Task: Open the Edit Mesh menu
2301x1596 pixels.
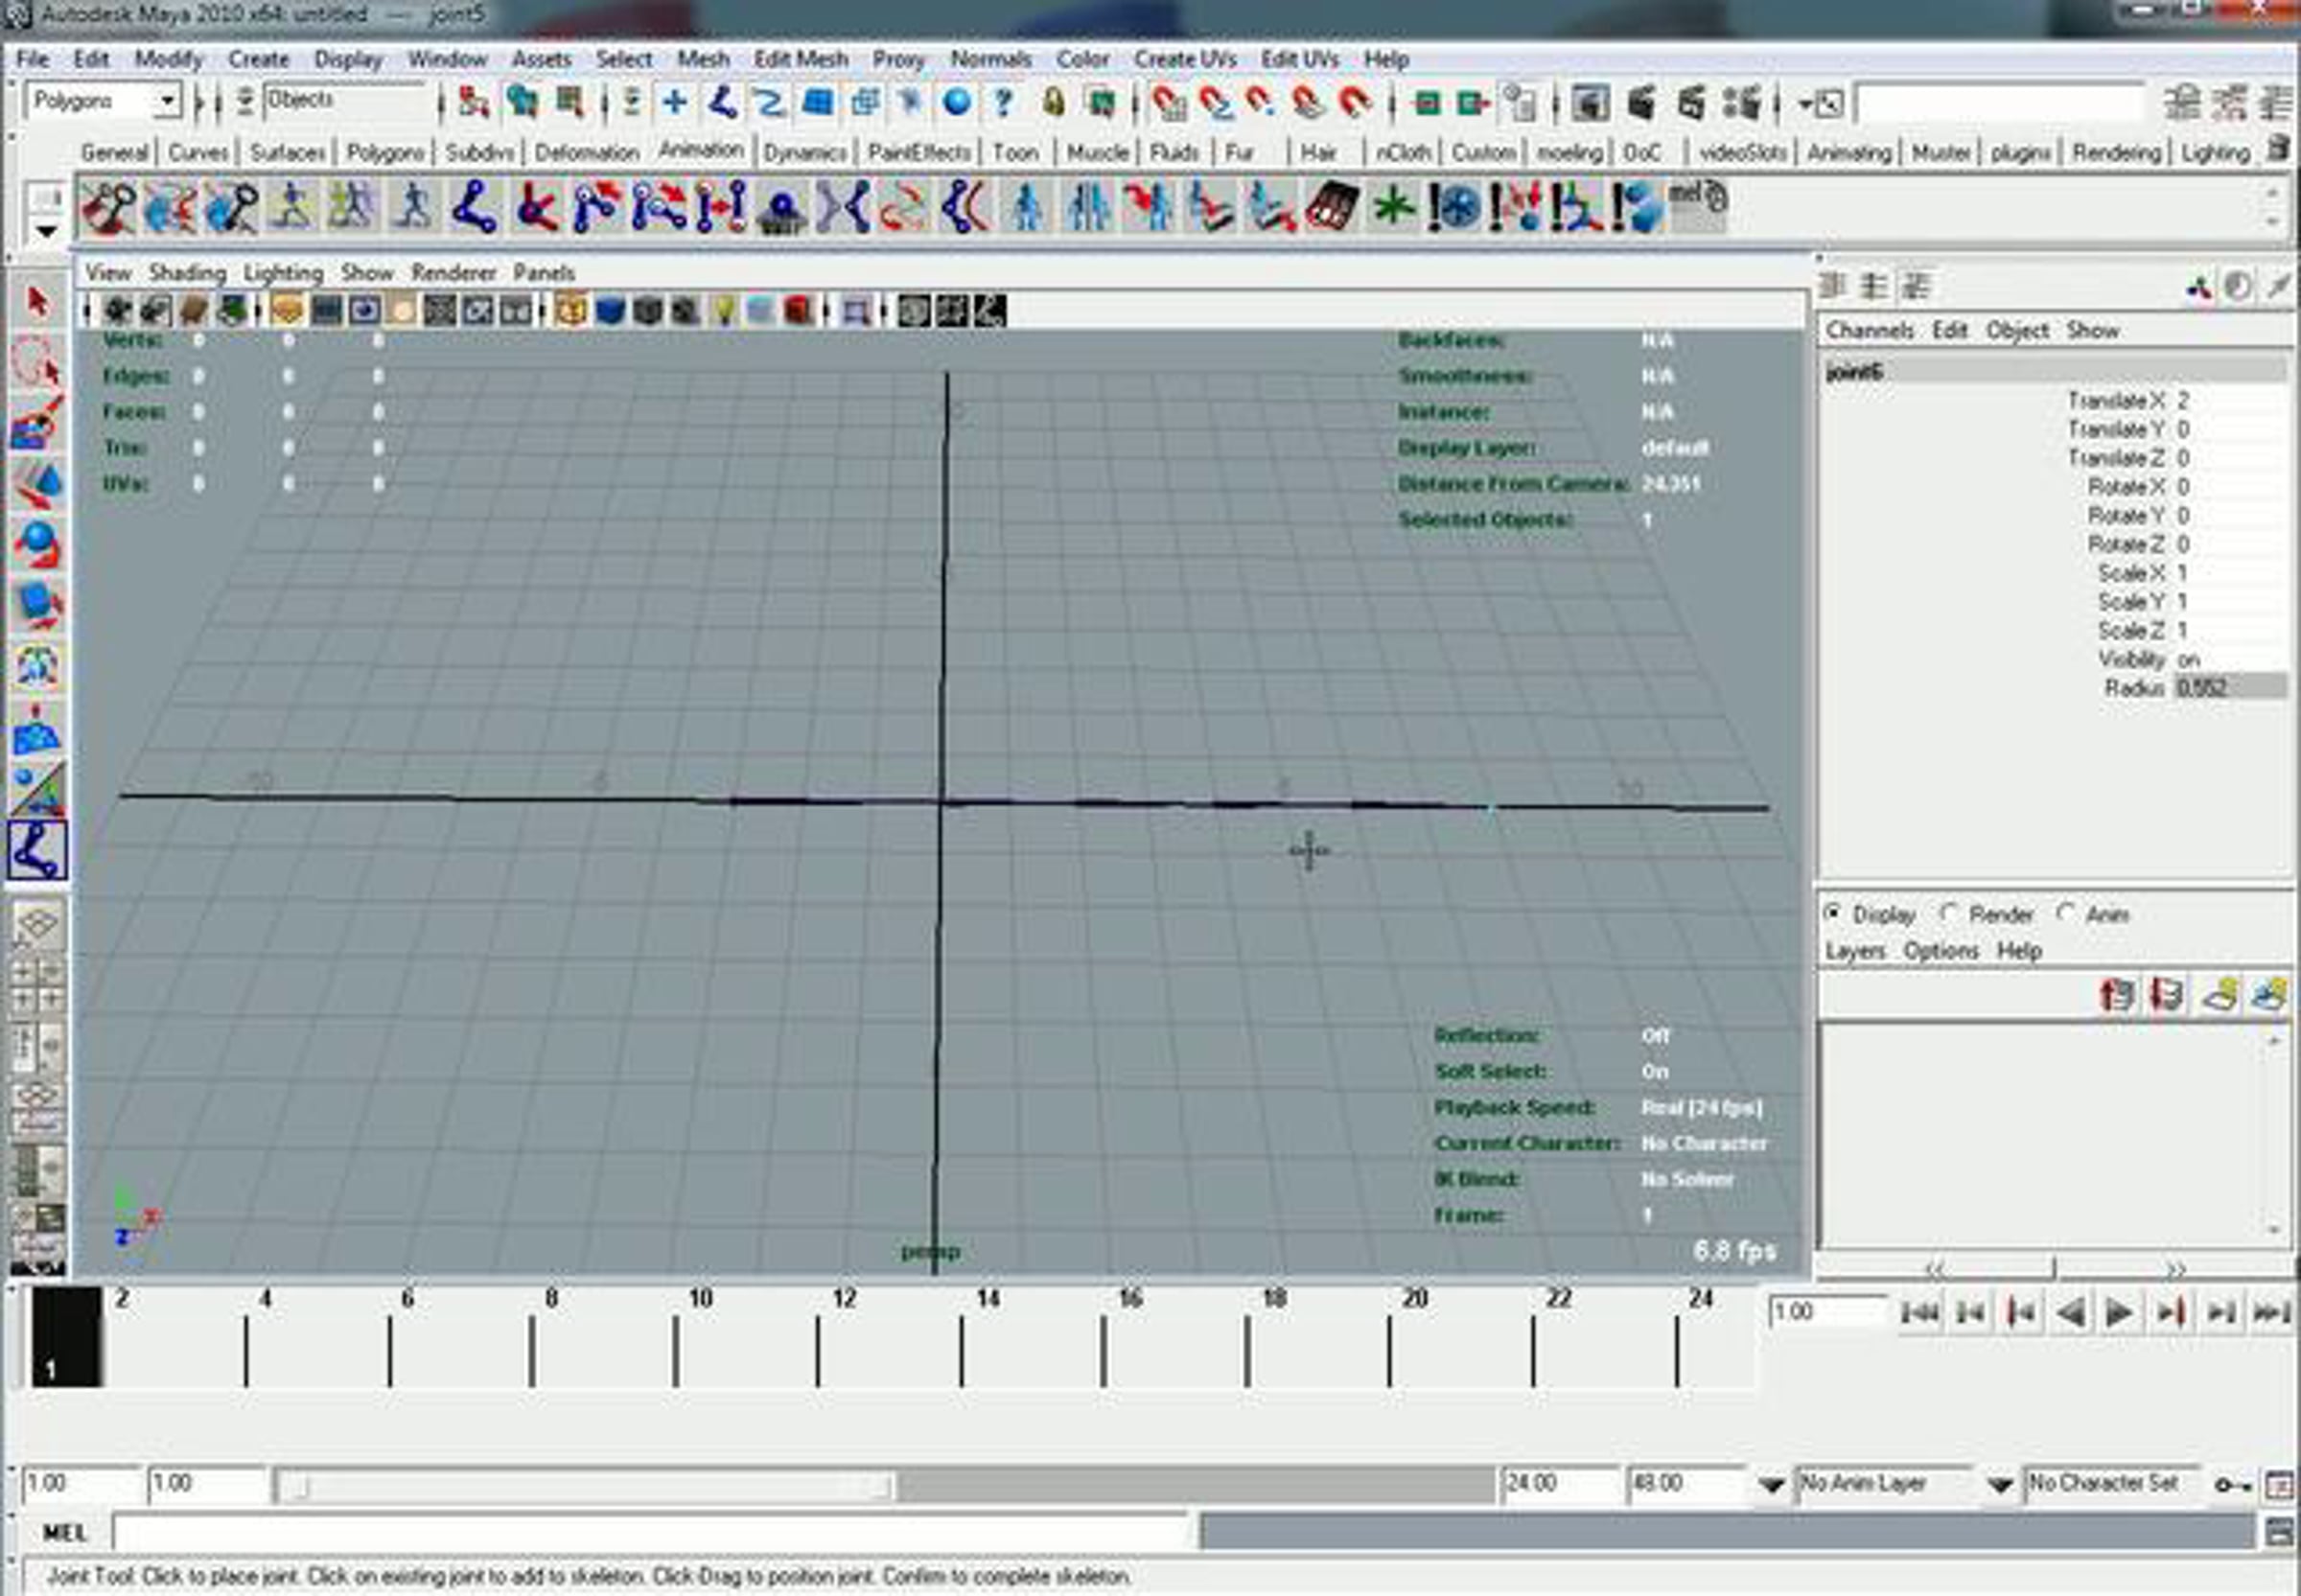Action: click(800, 59)
